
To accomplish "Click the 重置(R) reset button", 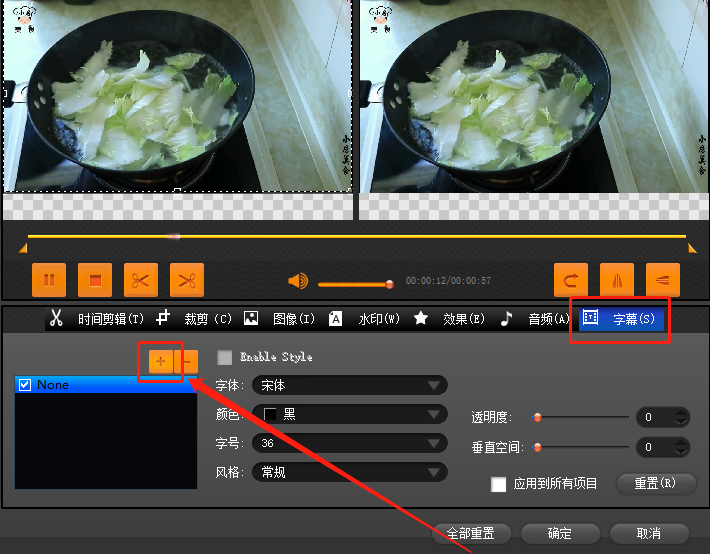I will click(656, 484).
